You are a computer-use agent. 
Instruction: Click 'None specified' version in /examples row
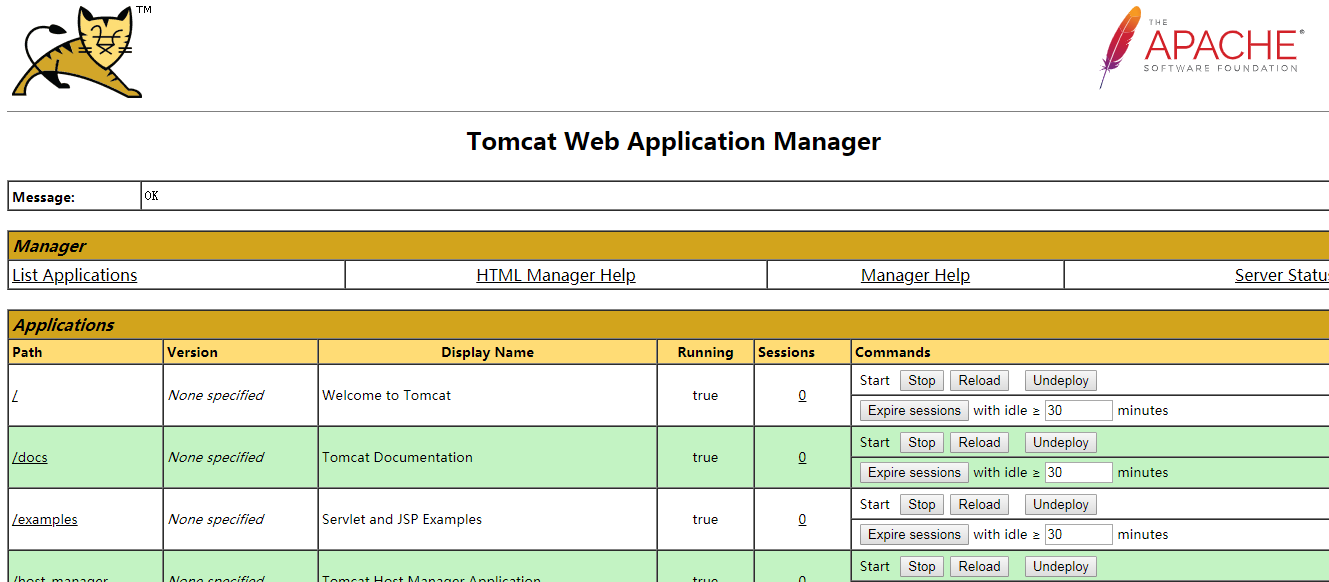215,519
